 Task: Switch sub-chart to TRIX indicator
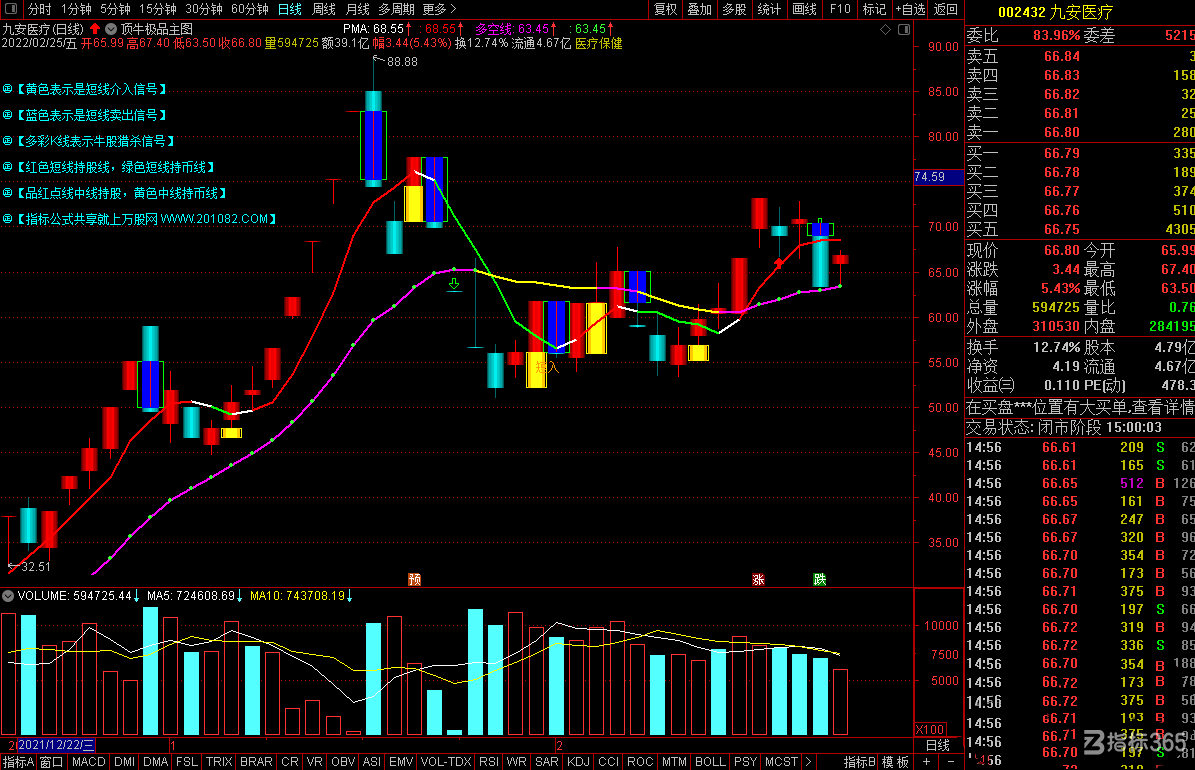pyautogui.click(x=219, y=762)
